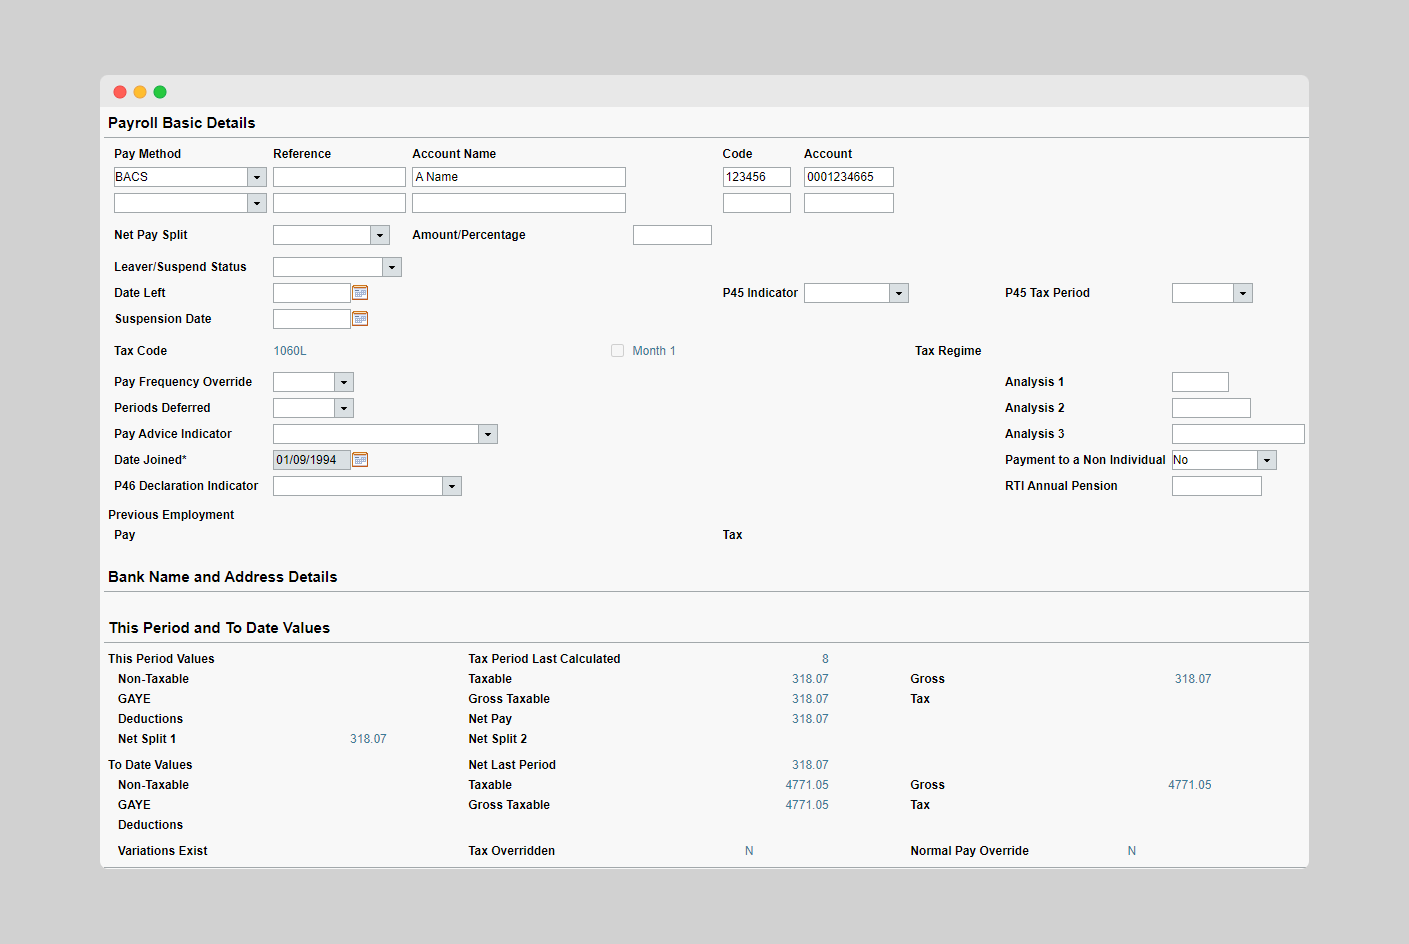The image size is (1409, 944).
Task: Click the RTI Annual Pension input field
Action: (1216, 485)
